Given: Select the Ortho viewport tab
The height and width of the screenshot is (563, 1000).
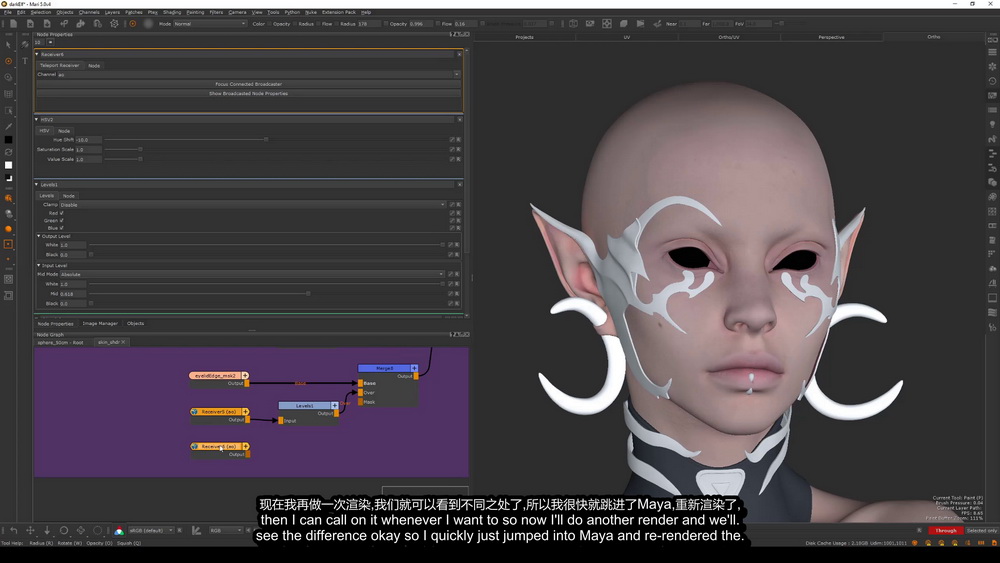Looking at the screenshot, I should pos(934,37).
